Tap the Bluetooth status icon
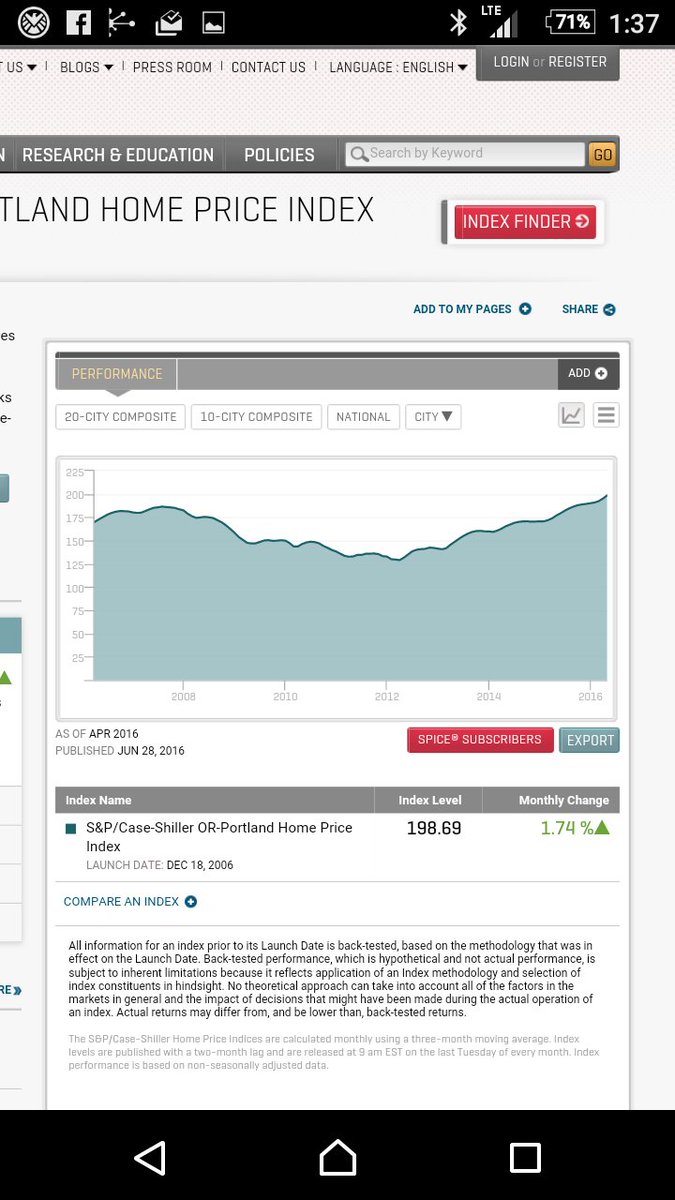This screenshot has width=675, height=1200. [458, 22]
